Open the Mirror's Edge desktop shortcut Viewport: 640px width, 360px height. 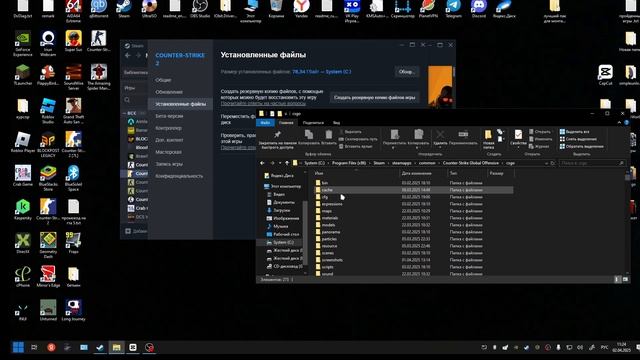48,277
